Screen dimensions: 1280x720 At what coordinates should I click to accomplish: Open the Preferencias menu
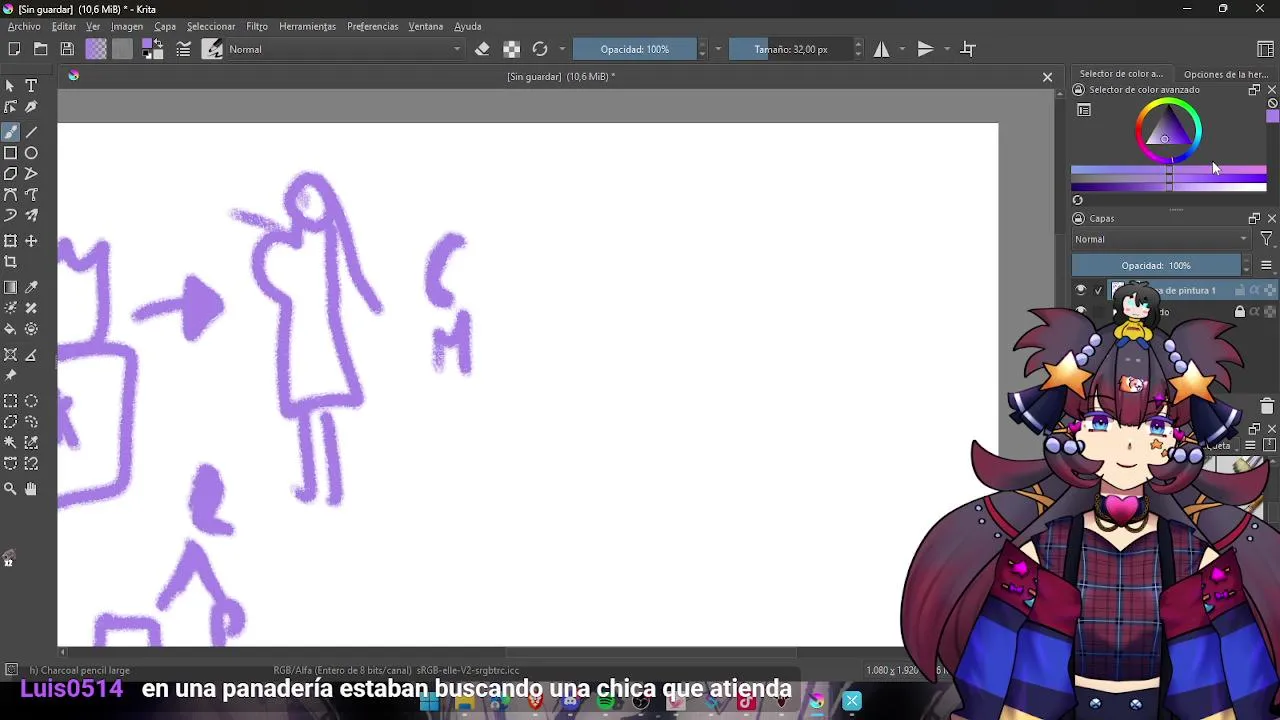coord(373,26)
